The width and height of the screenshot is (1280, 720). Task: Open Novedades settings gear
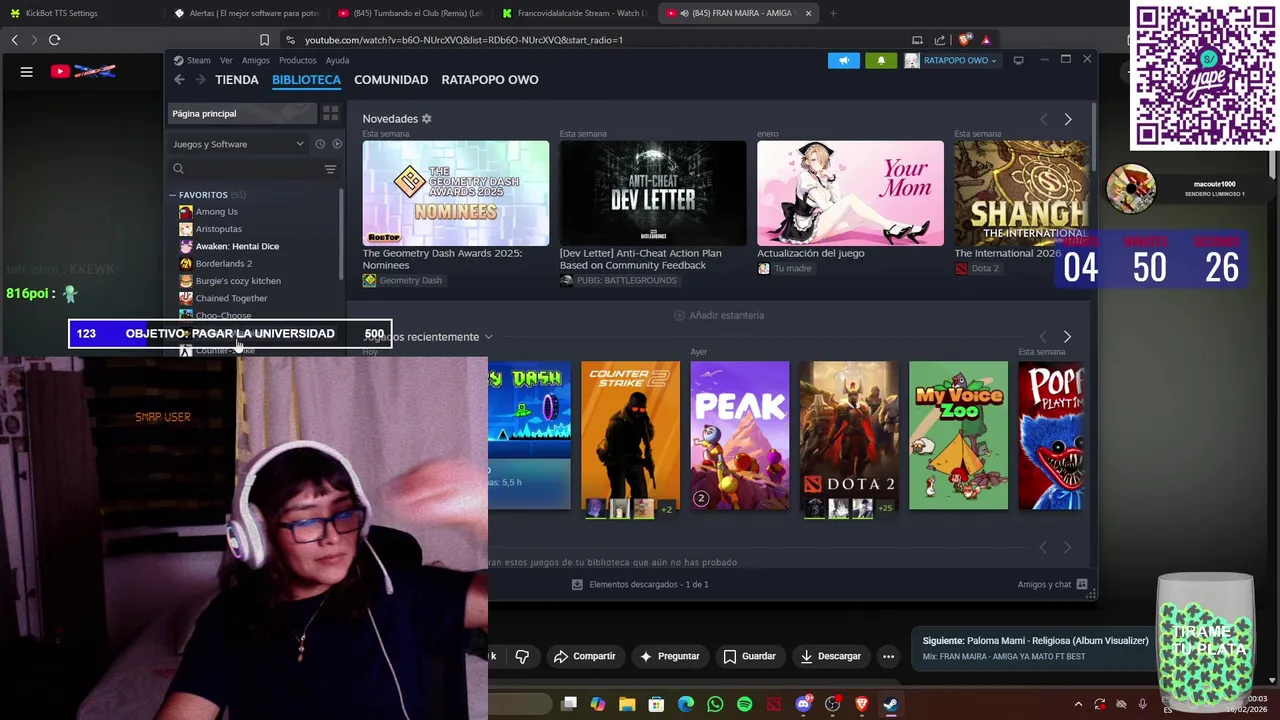(426, 119)
